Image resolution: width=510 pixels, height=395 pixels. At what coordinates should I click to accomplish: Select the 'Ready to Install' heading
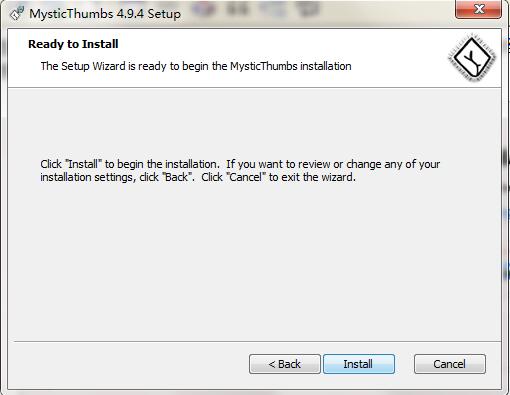tap(73, 44)
